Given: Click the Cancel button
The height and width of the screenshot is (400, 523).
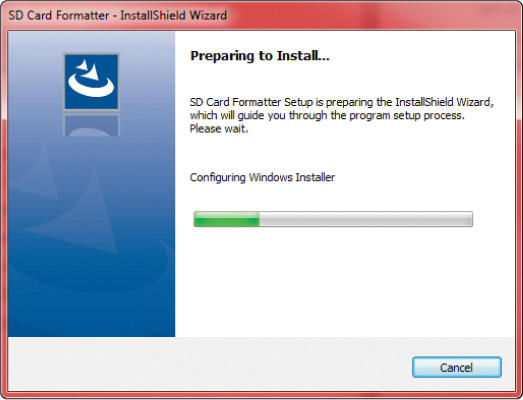Looking at the screenshot, I should (x=457, y=367).
